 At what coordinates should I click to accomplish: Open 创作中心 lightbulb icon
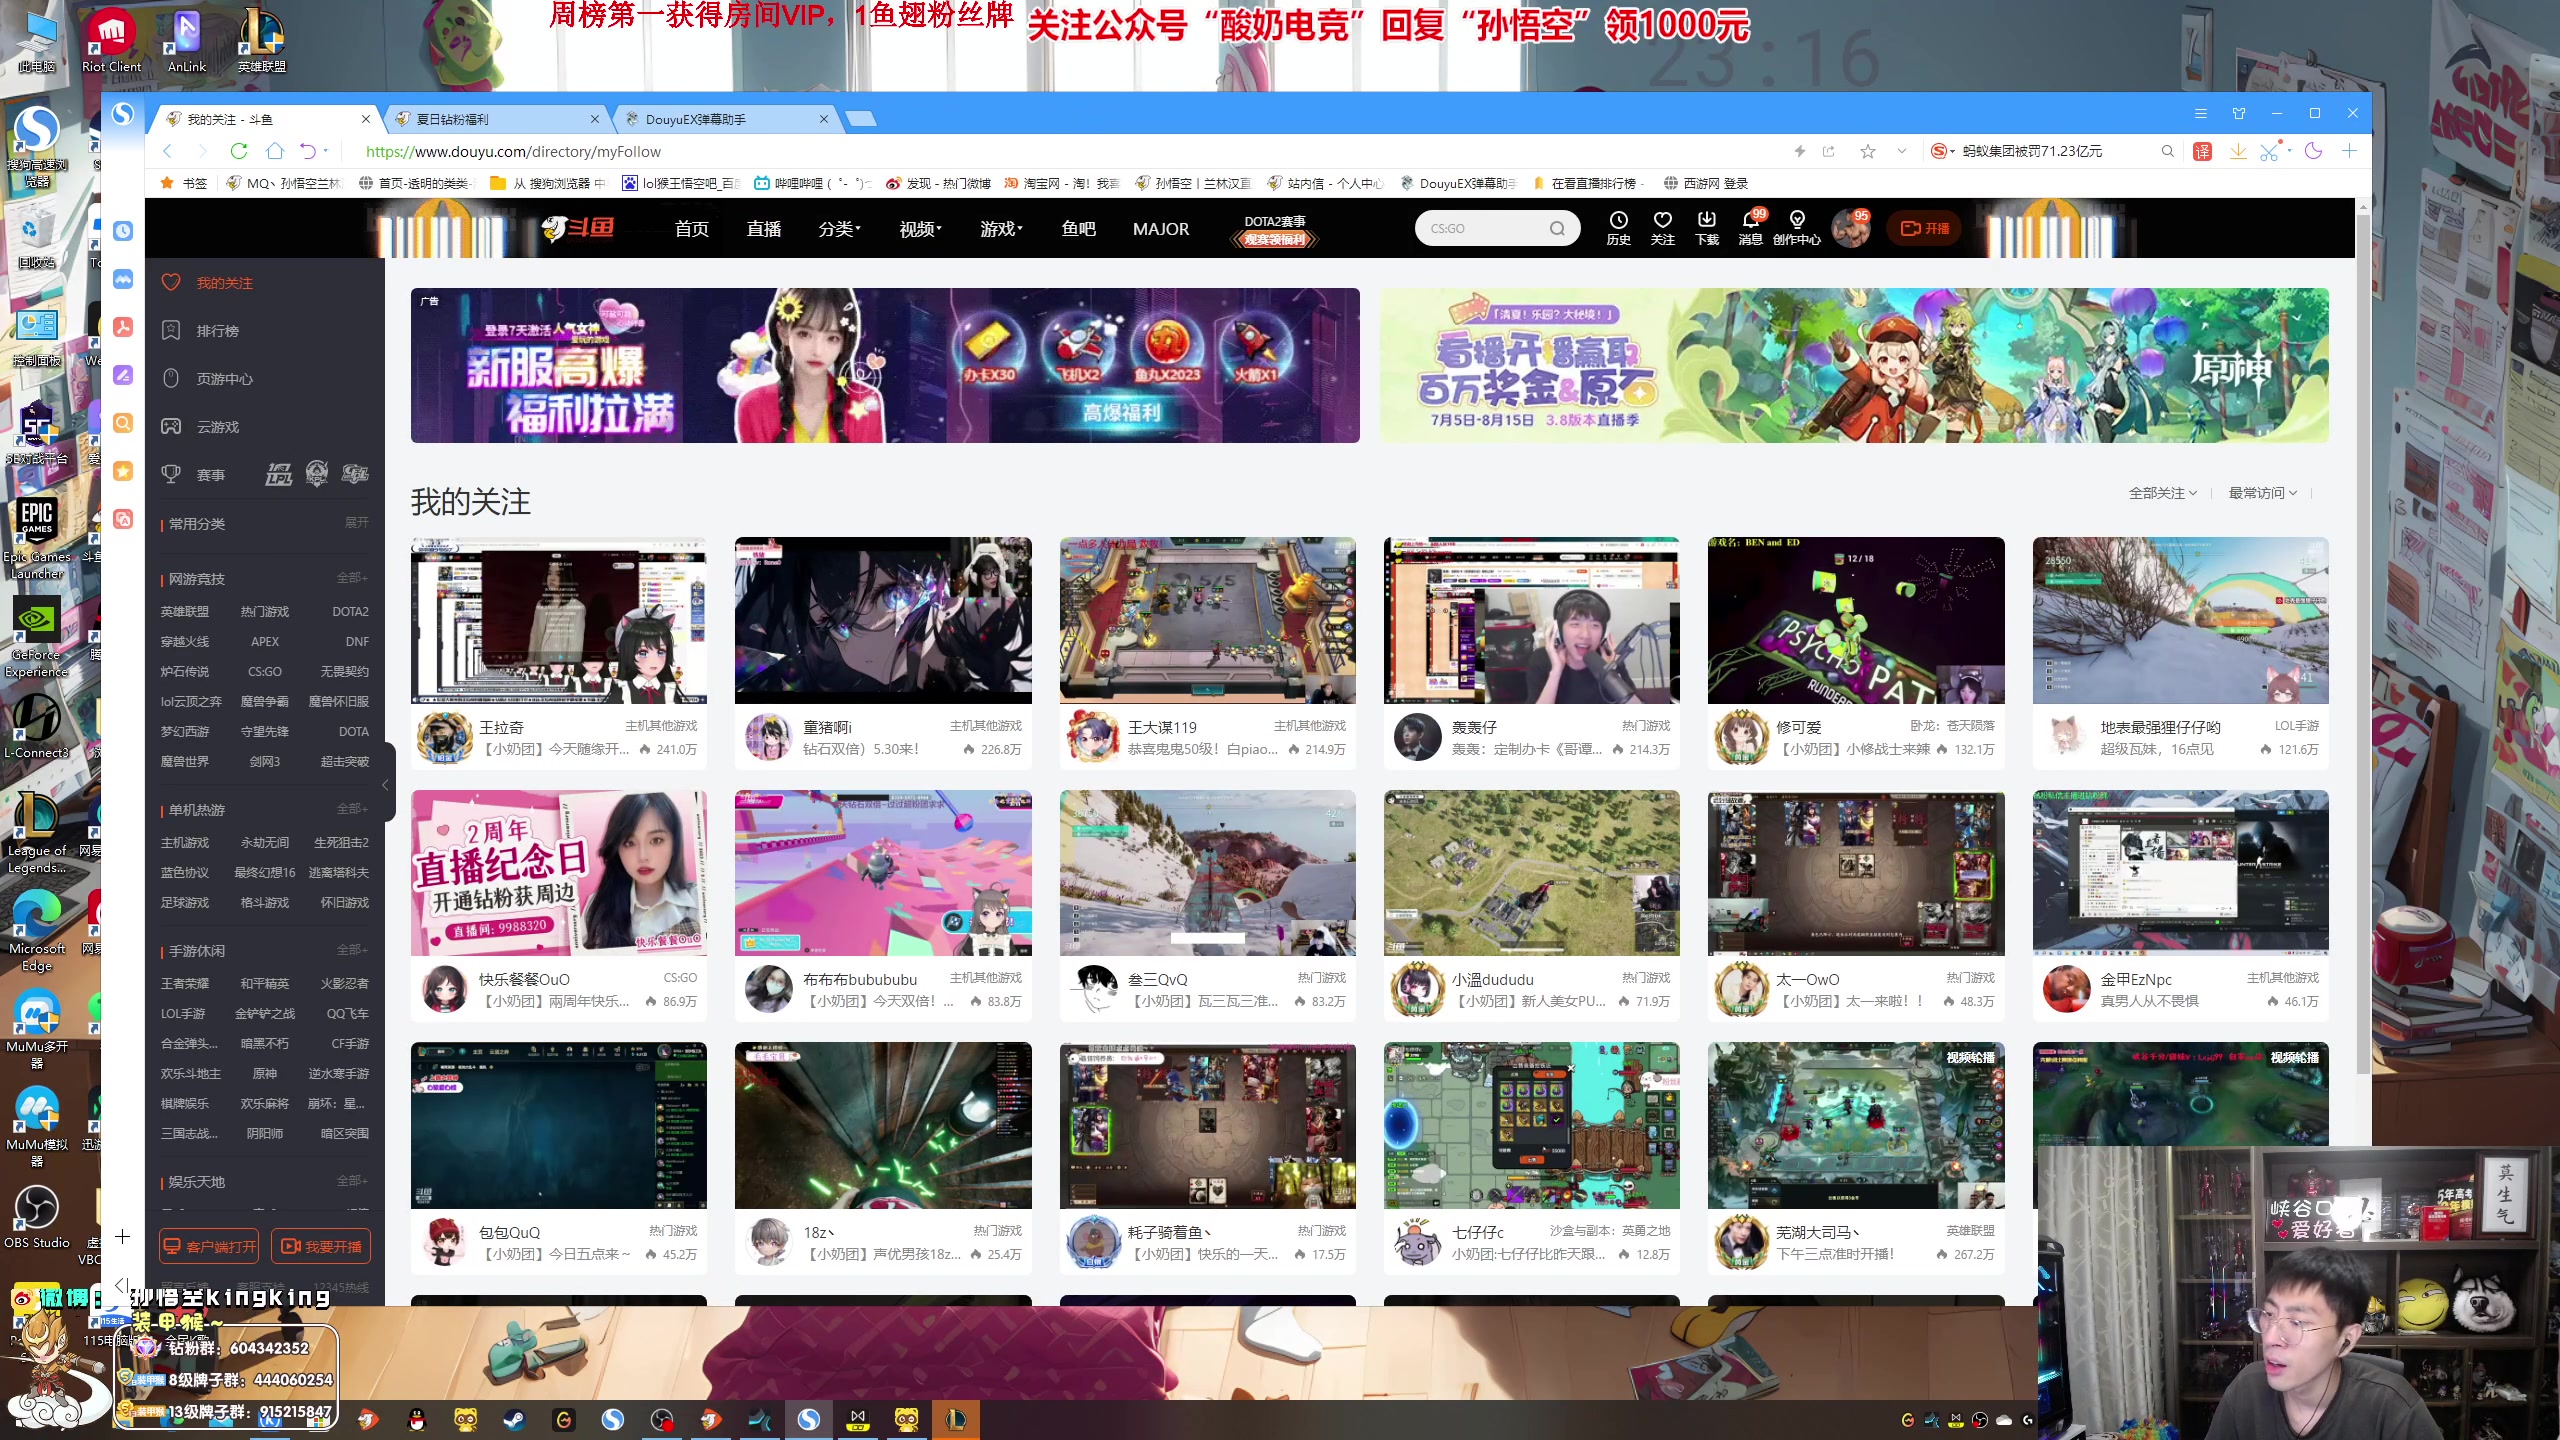(x=1796, y=228)
